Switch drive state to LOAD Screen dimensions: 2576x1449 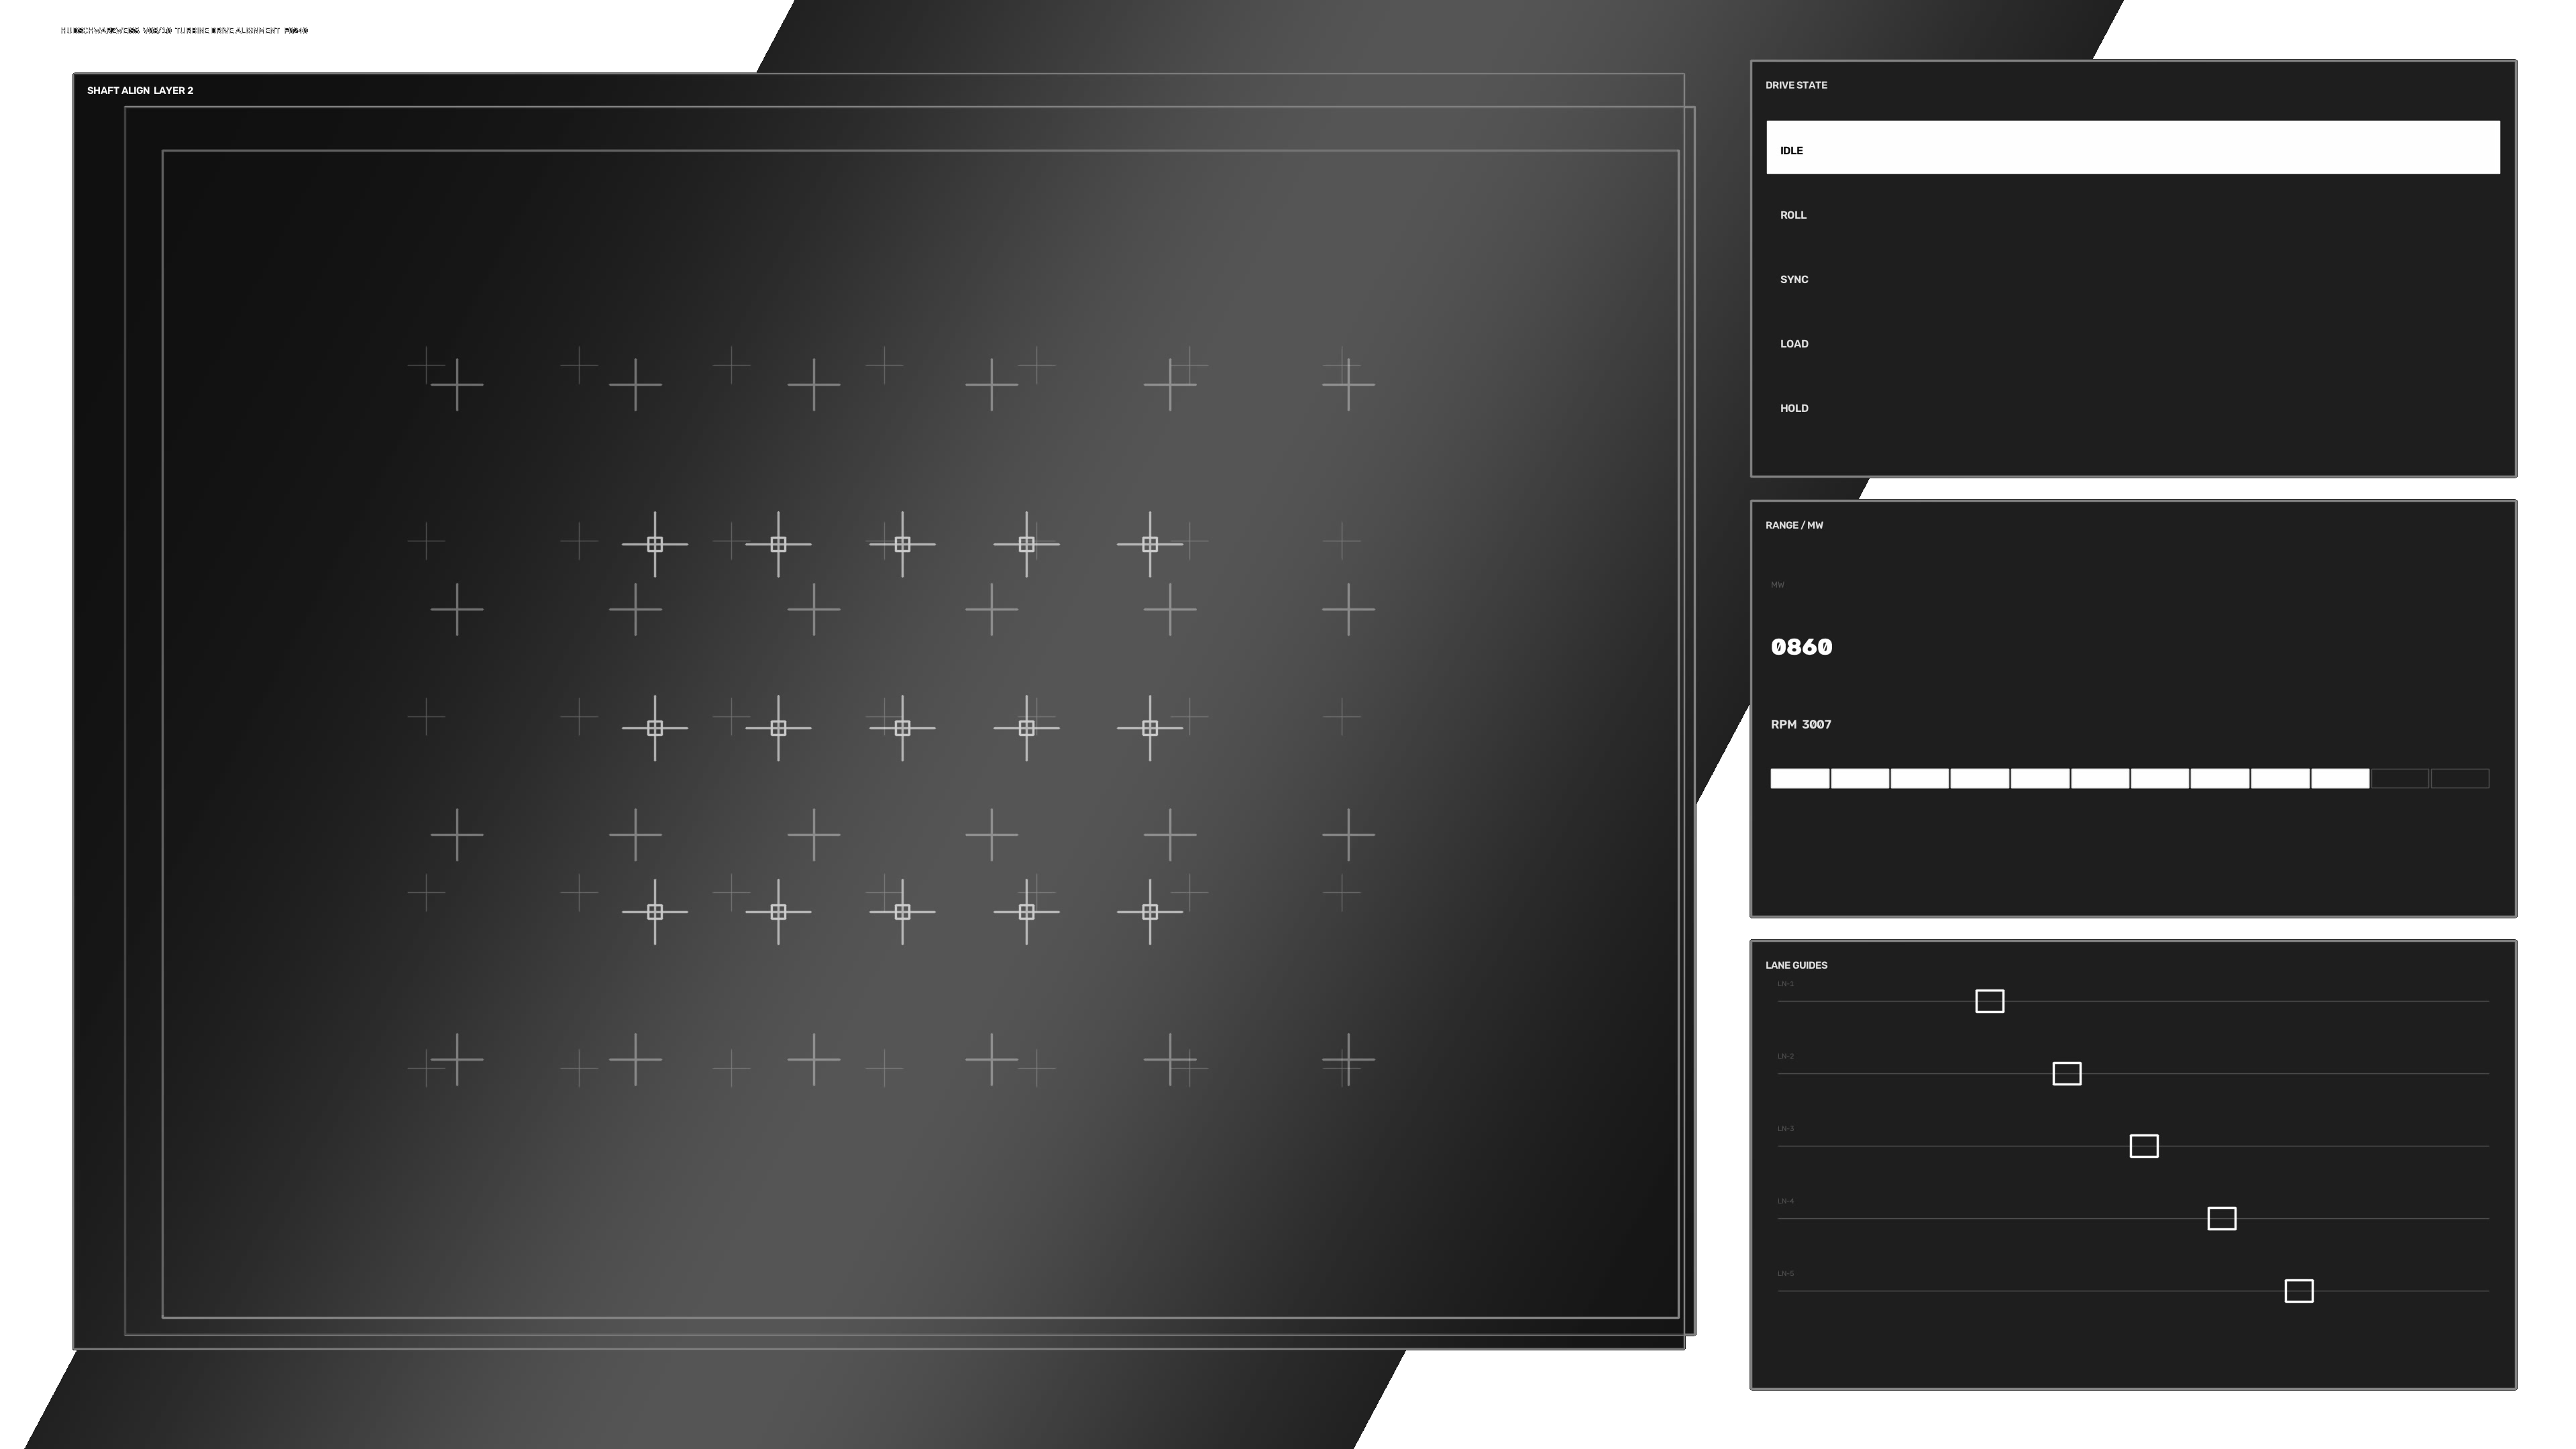pos(2132,344)
